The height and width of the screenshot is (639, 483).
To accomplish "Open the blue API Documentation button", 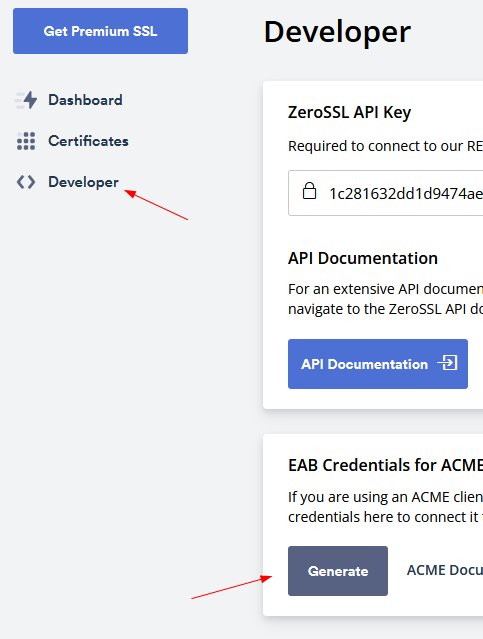I will pos(378,364).
